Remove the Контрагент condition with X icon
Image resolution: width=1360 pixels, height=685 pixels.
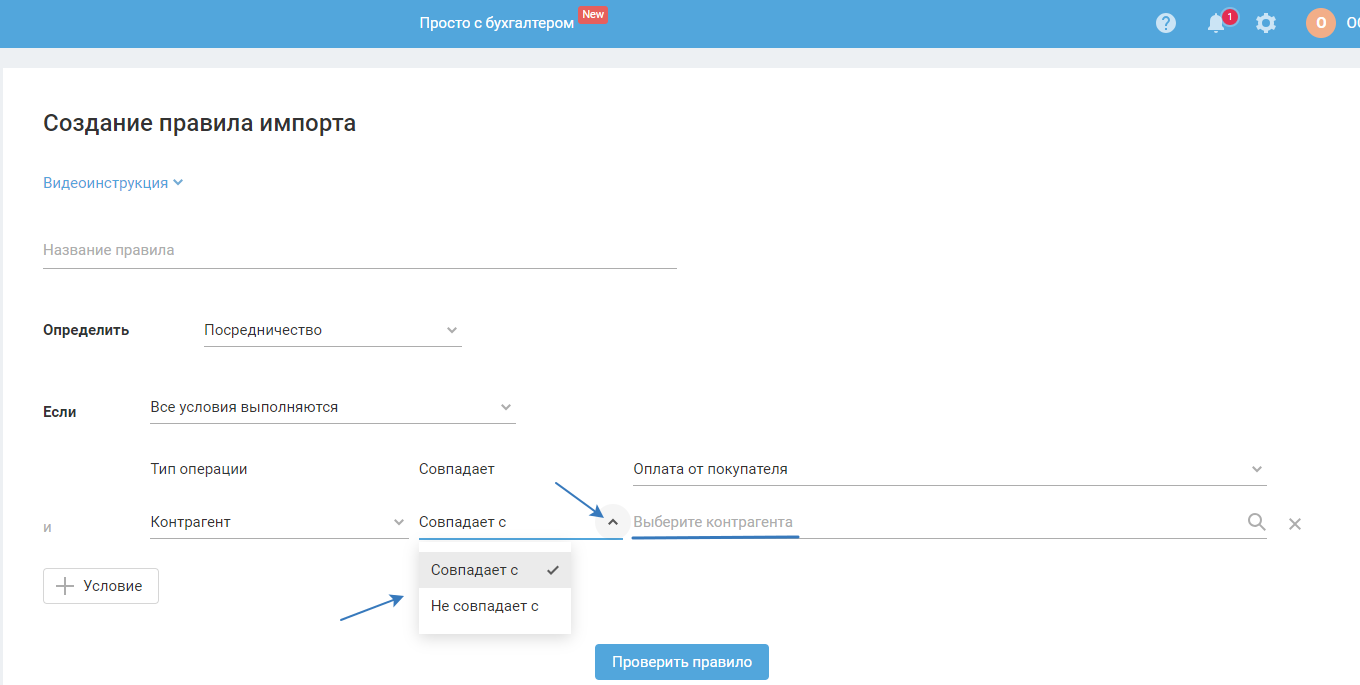click(1295, 524)
